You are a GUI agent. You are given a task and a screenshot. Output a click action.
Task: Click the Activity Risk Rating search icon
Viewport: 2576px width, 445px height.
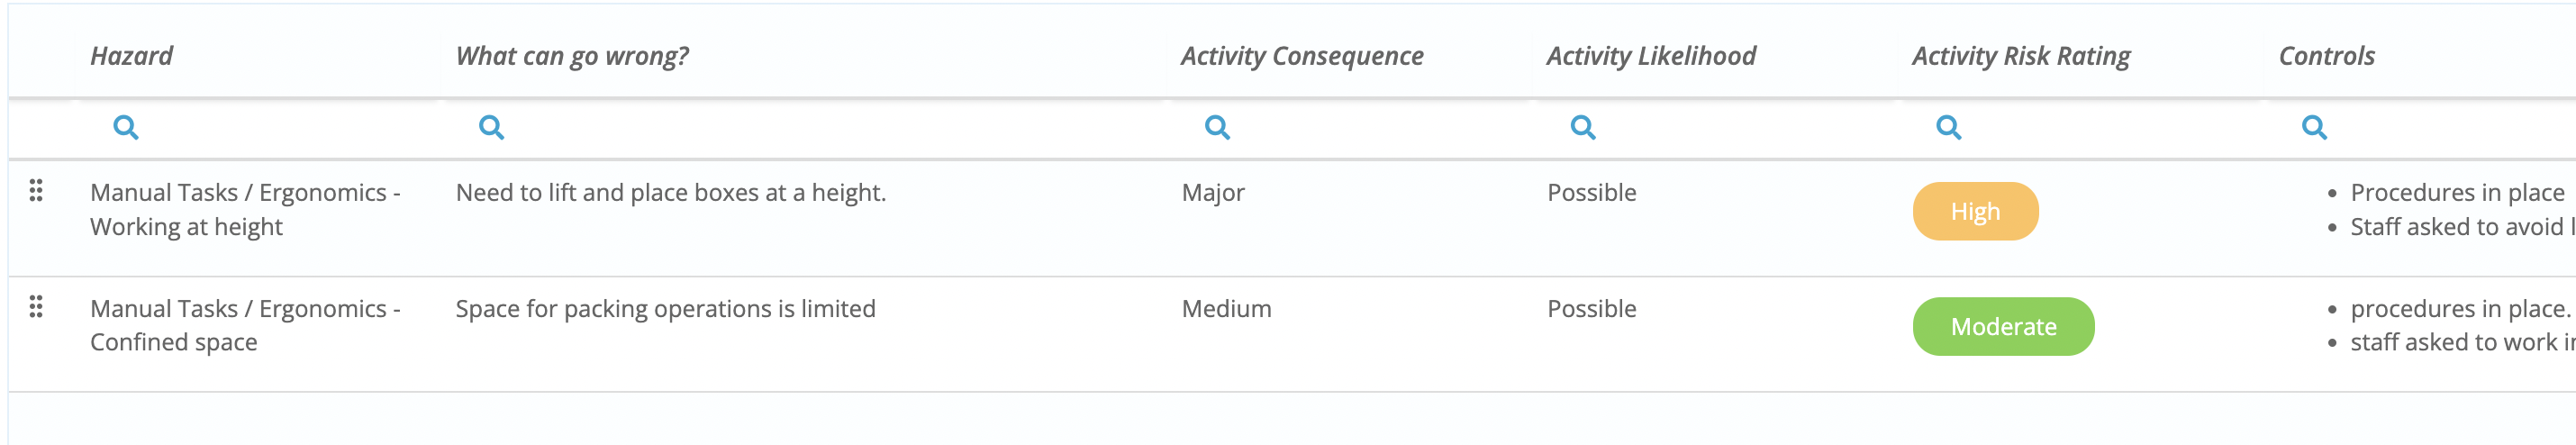click(1949, 128)
